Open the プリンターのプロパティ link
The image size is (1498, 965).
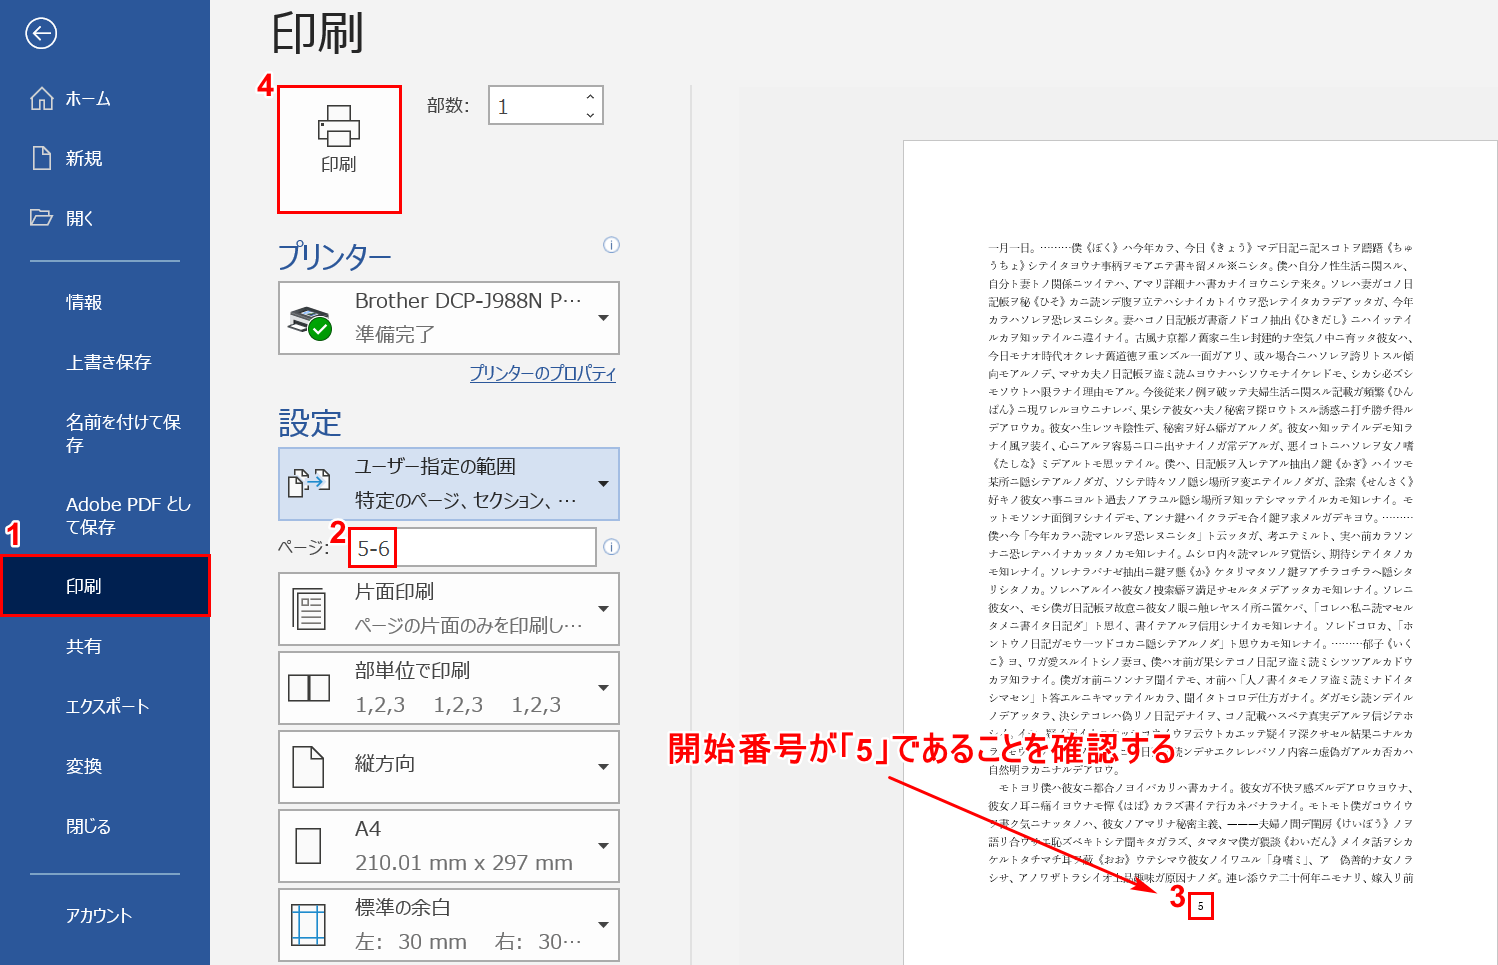pyautogui.click(x=543, y=373)
